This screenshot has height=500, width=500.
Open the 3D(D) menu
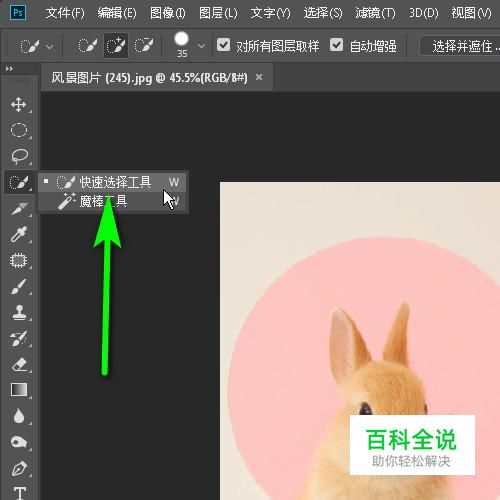(x=424, y=13)
